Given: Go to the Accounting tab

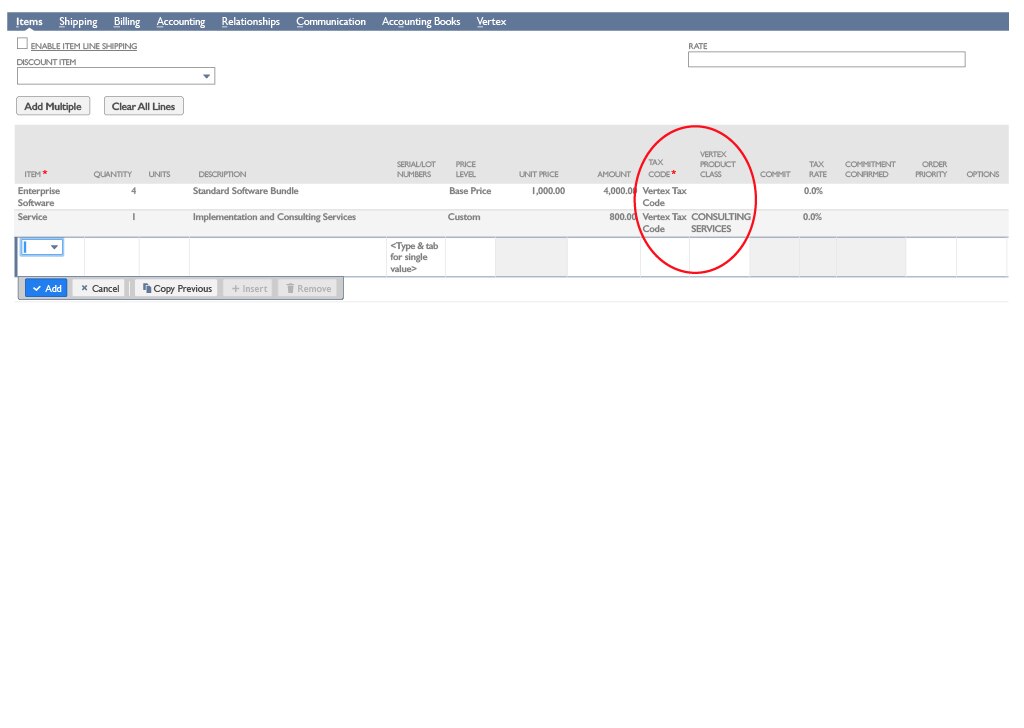Looking at the screenshot, I should click(180, 21).
